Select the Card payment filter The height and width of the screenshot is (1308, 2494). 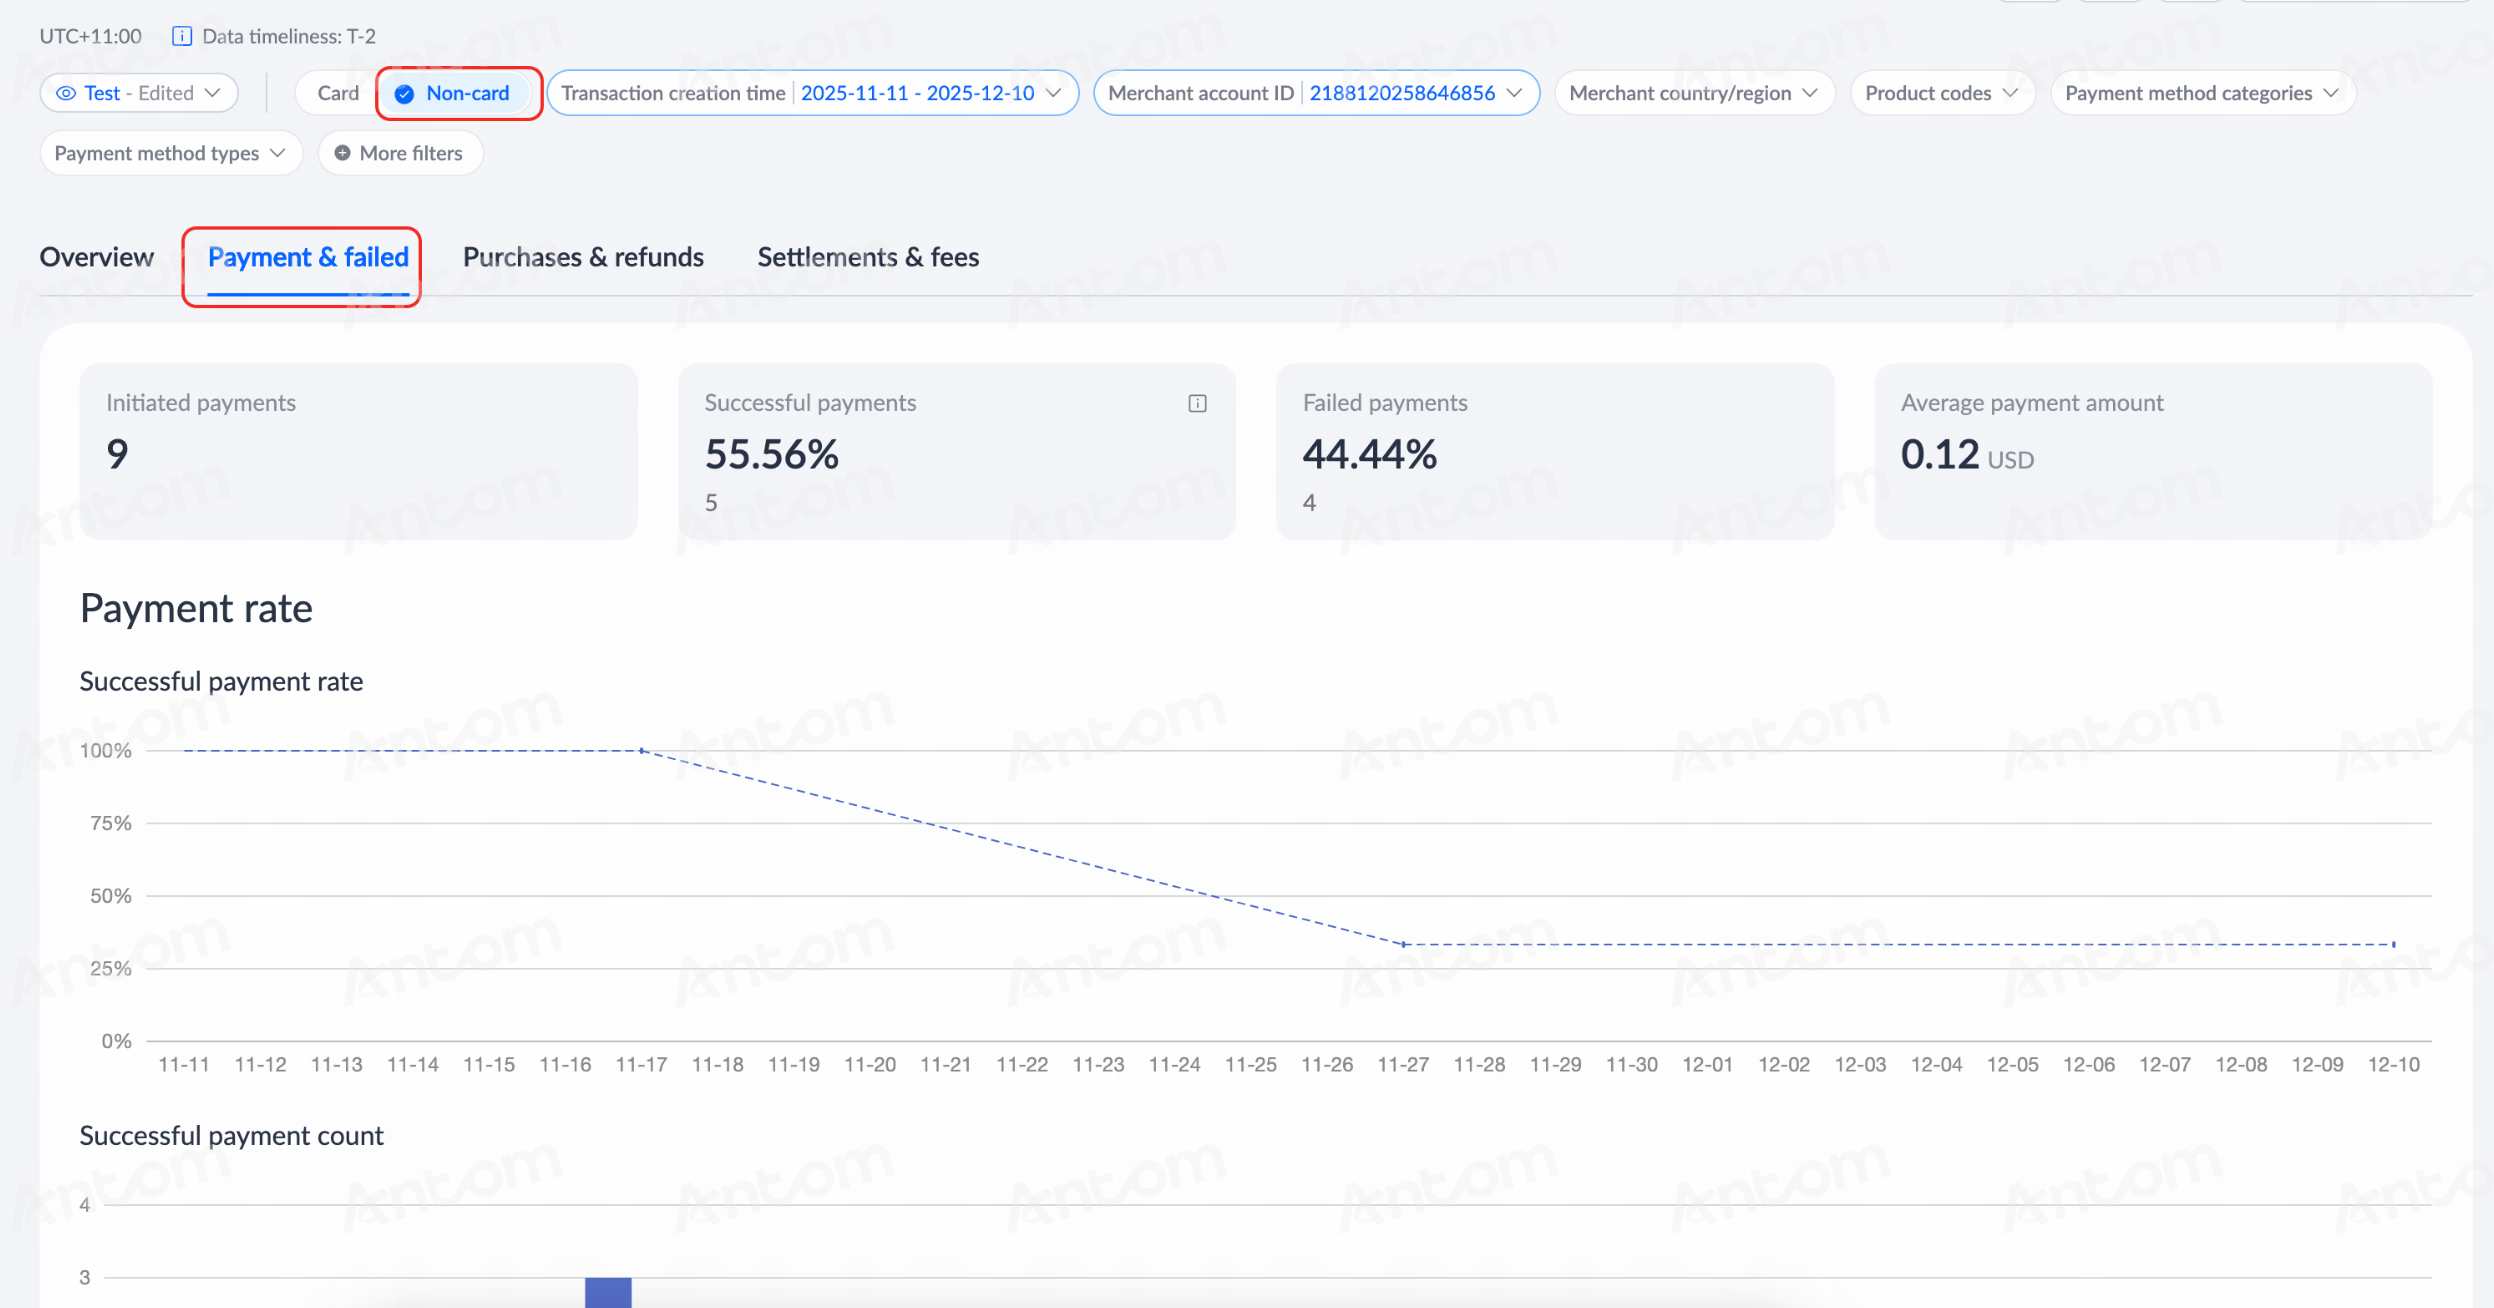(338, 93)
